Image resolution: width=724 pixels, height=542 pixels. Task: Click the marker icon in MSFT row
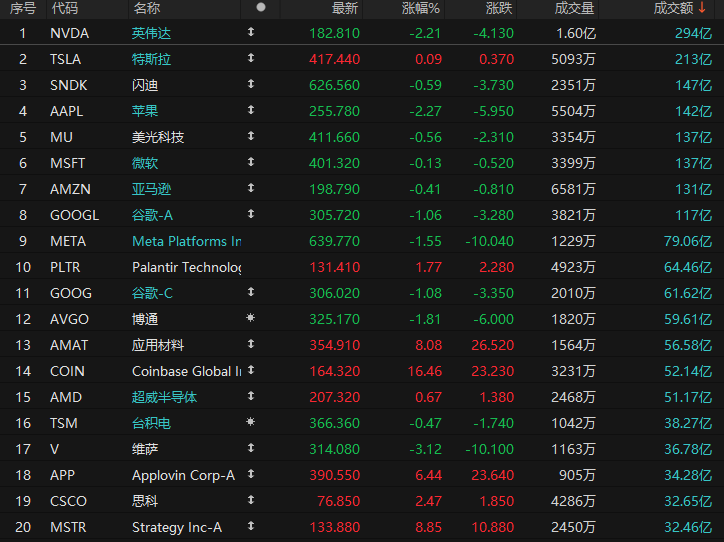(251, 162)
